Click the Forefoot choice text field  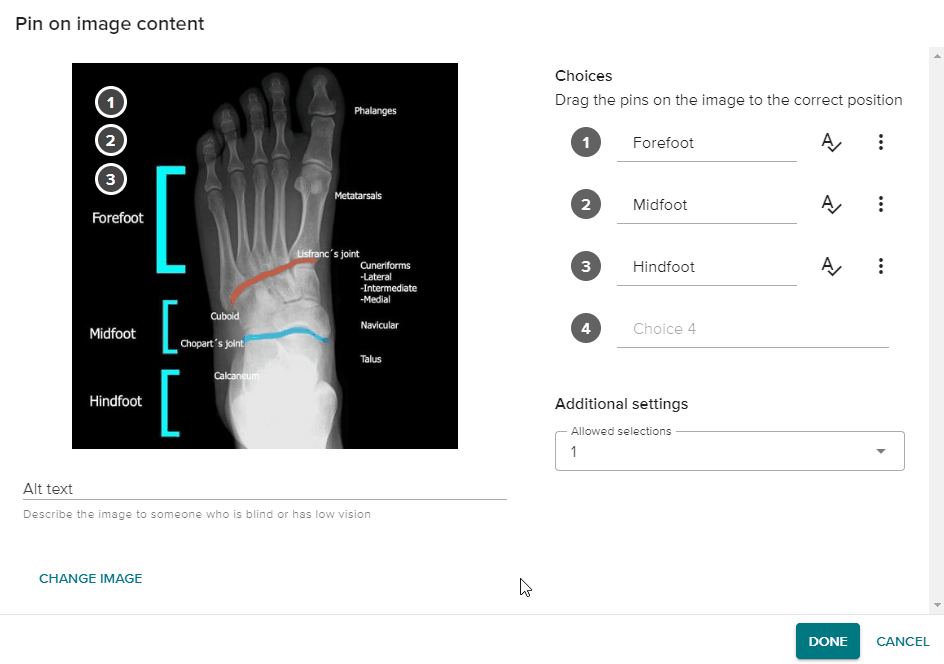click(707, 144)
